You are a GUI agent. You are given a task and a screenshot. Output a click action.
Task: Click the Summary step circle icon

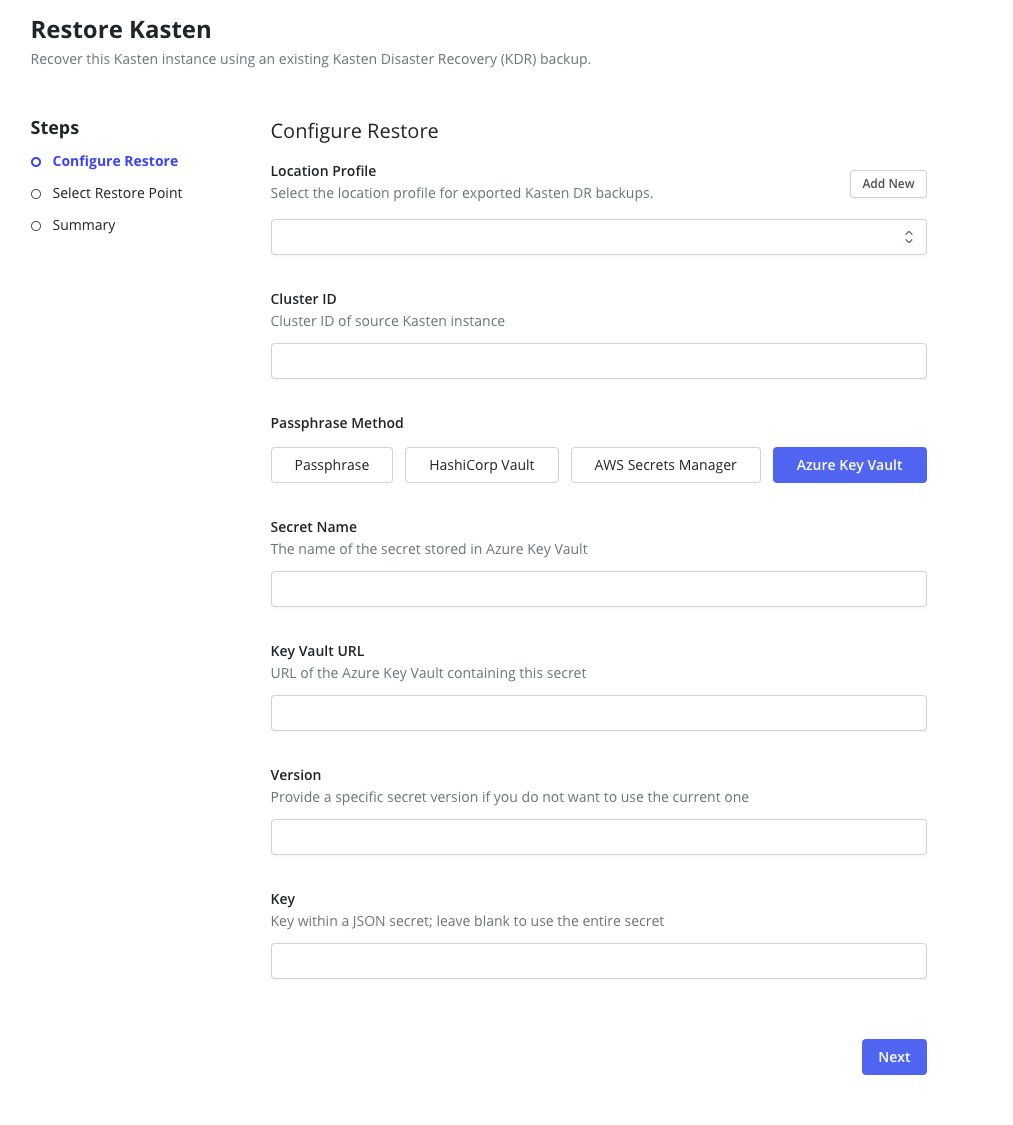tap(36, 226)
